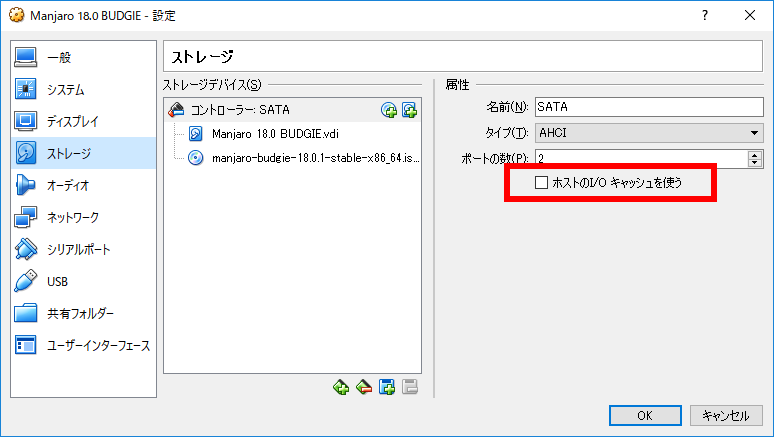Open the シリアルポート settings category
This screenshot has width=774, height=437.
pyautogui.click(x=83, y=249)
